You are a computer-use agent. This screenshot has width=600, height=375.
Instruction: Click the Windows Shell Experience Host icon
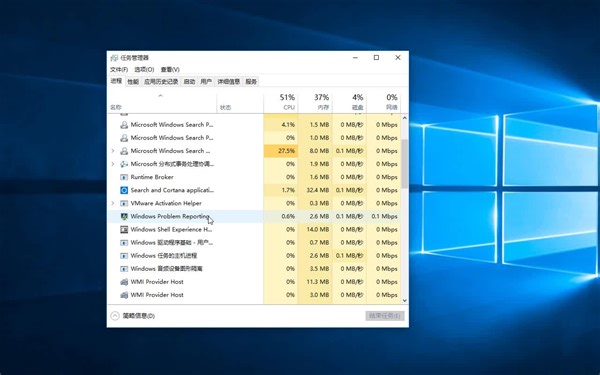tap(124, 230)
